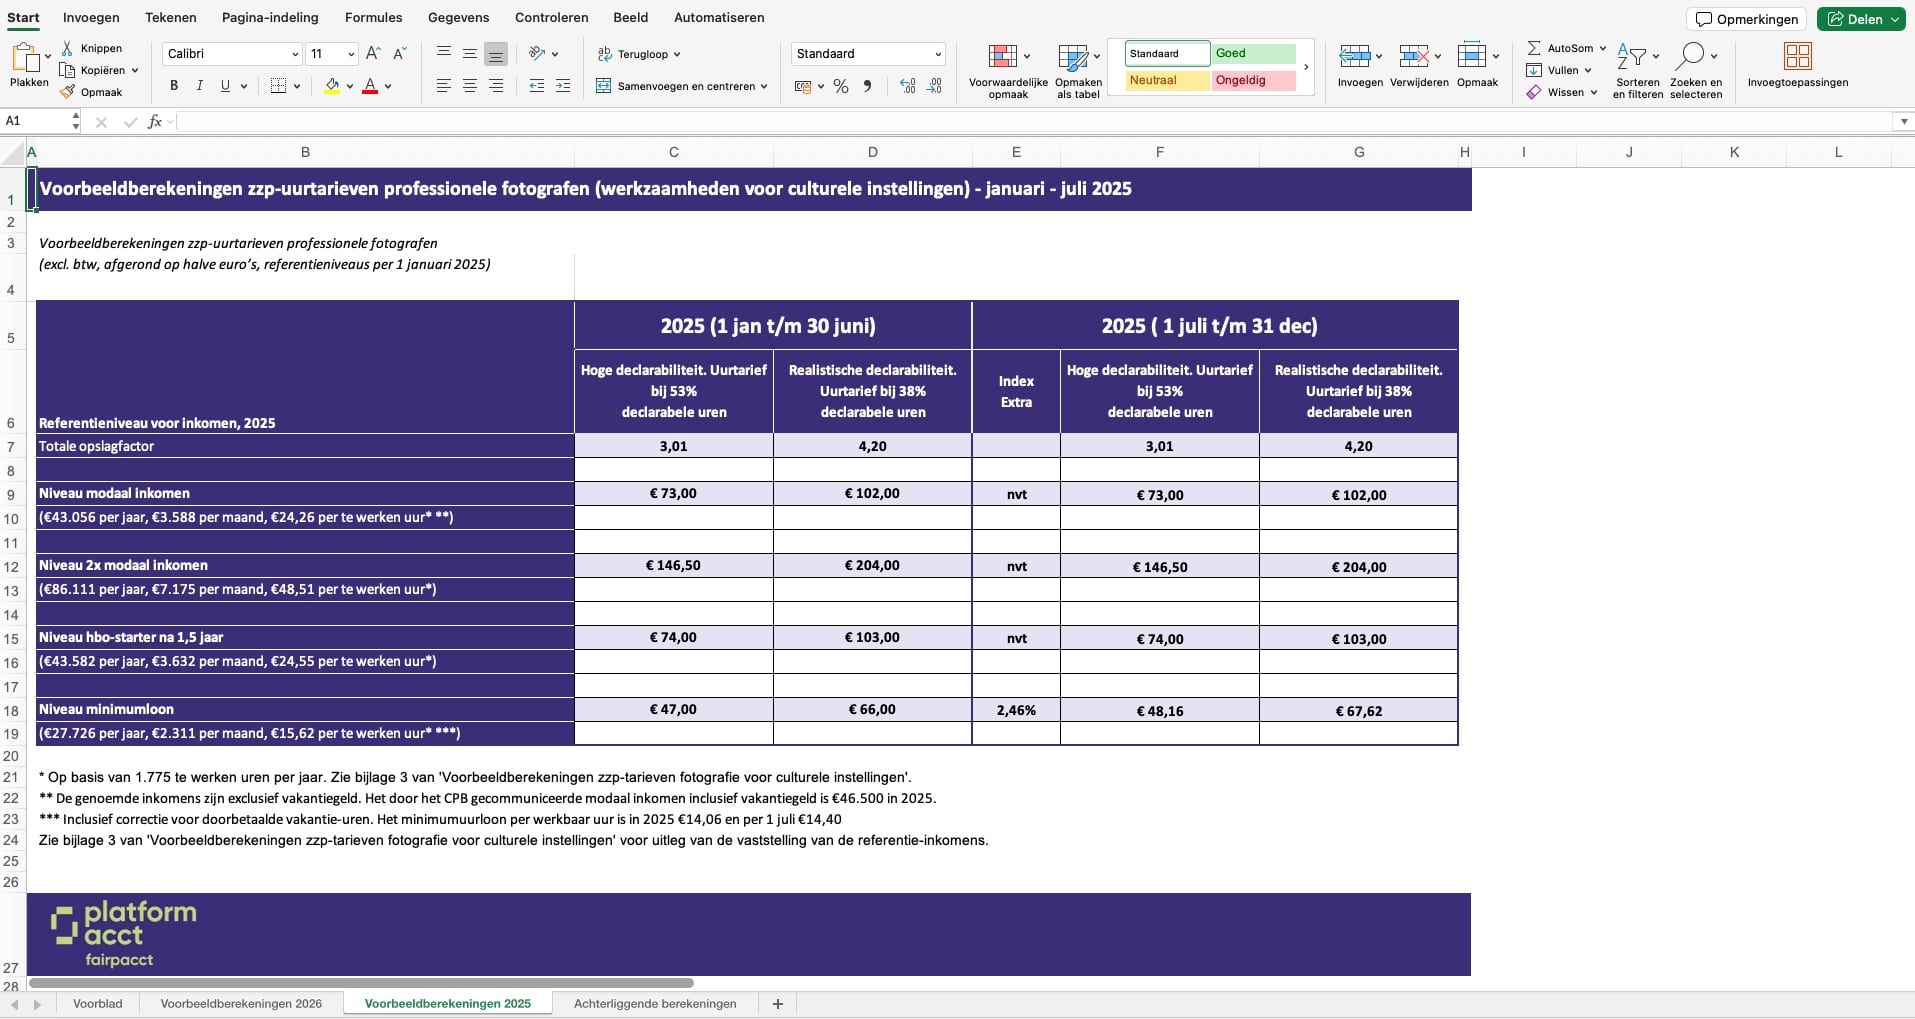Expand the Standaard number format dropdown

coord(937,54)
